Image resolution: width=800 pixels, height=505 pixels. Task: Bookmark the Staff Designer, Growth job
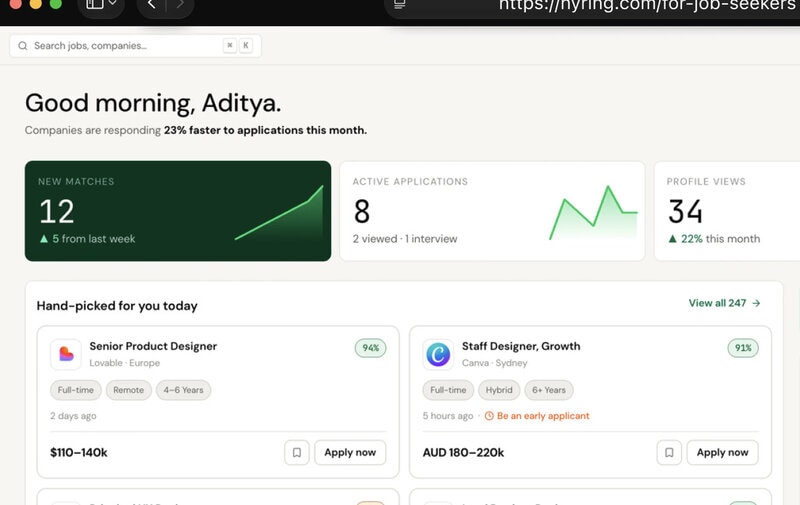(x=669, y=452)
